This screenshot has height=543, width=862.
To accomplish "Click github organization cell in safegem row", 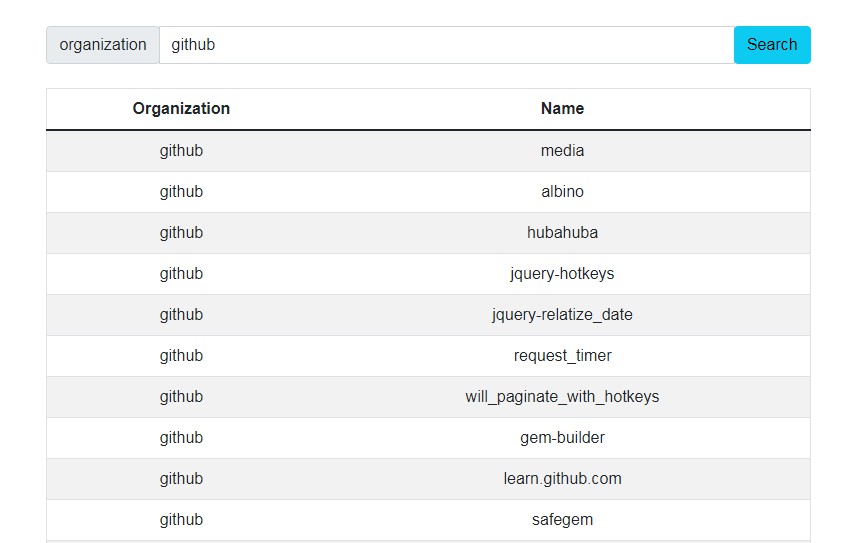I will 181,520.
